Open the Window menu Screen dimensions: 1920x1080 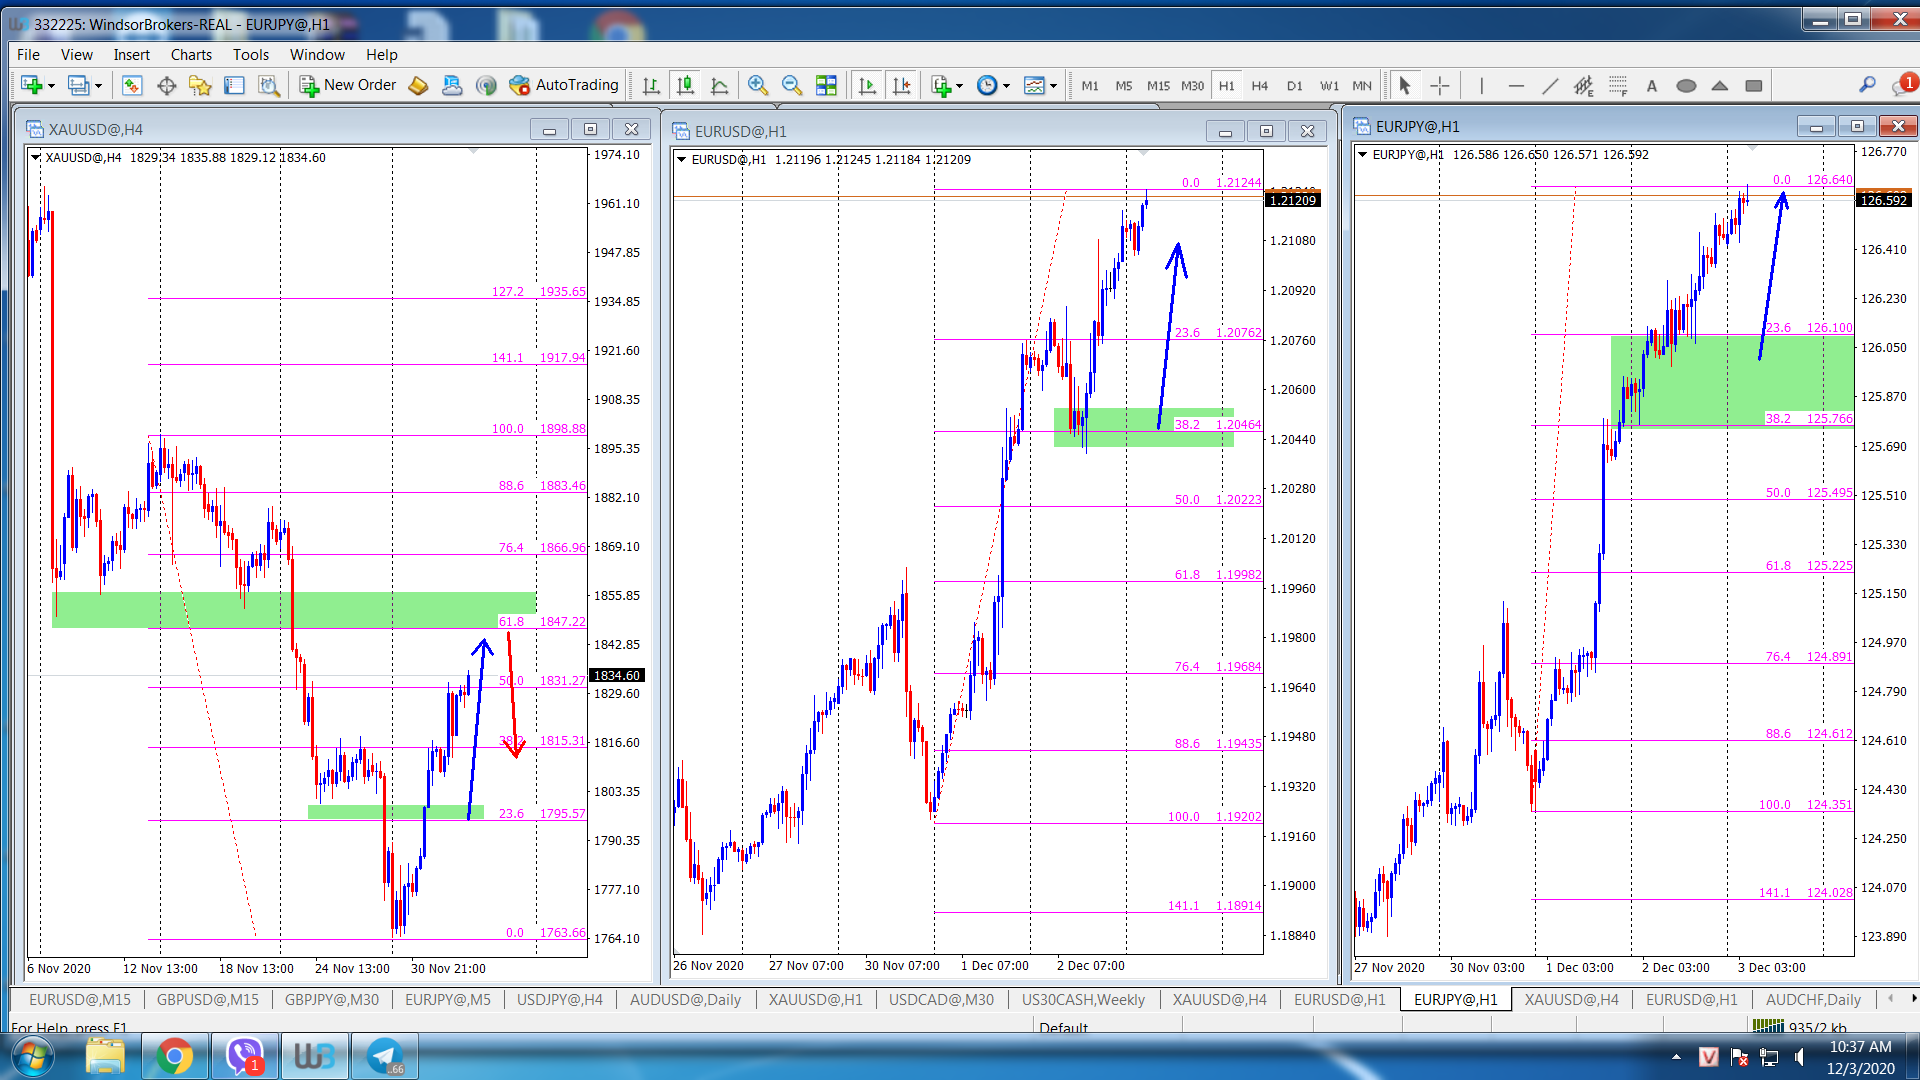coord(317,55)
